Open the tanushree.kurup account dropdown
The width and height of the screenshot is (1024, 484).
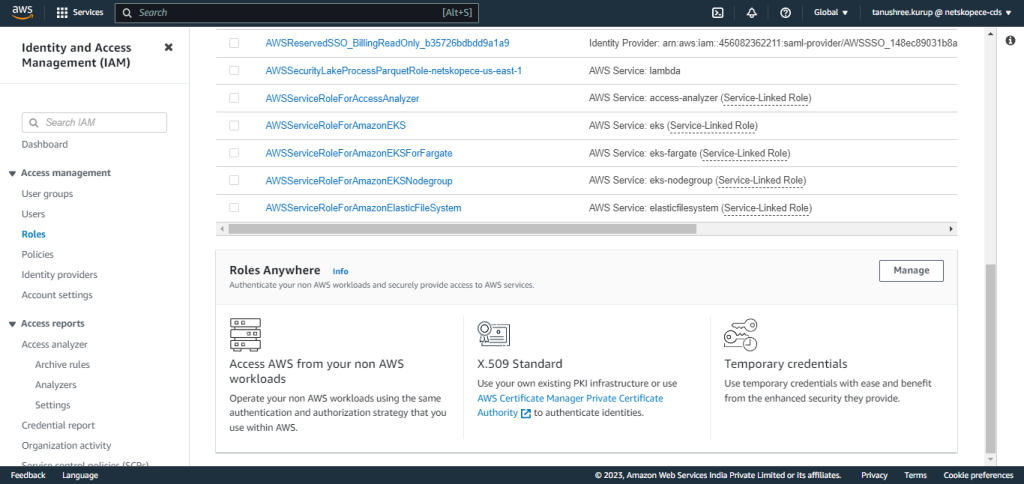pyautogui.click(x=941, y=12)
